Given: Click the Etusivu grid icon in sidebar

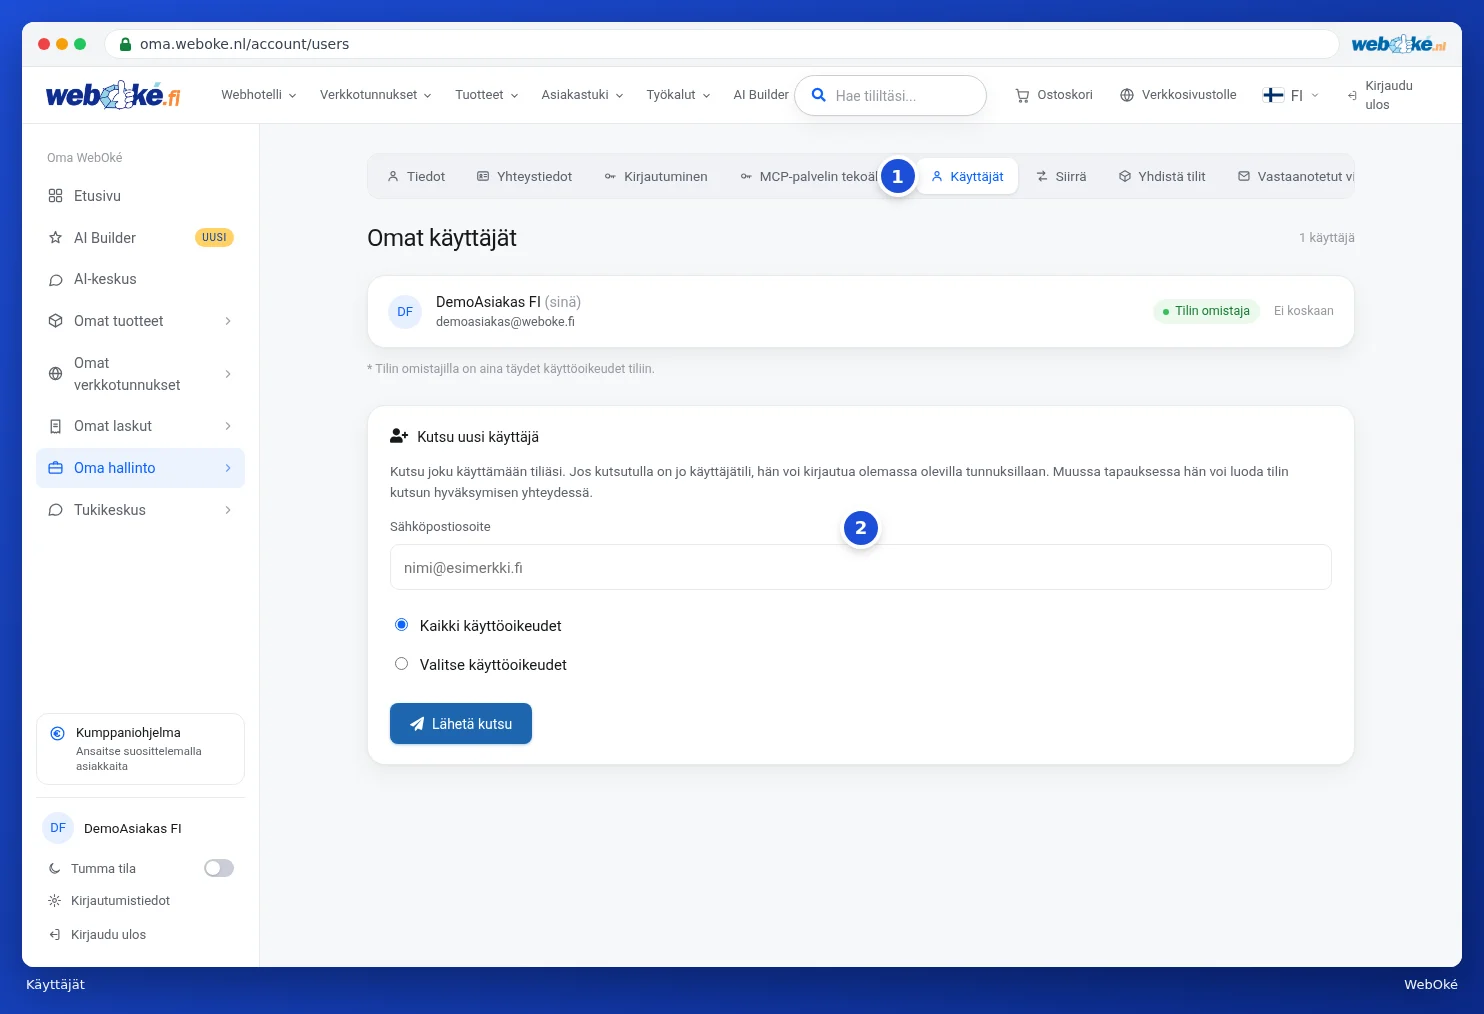Looking at the screenshot, I should click(x=56, y=196).
